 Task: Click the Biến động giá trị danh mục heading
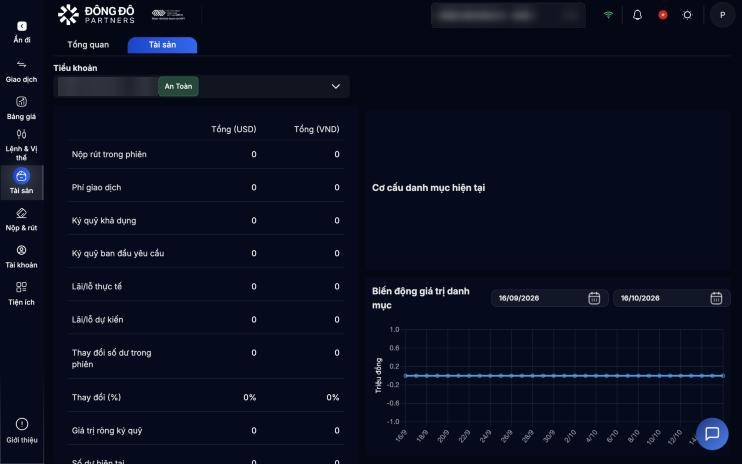[x=421, y=298]
